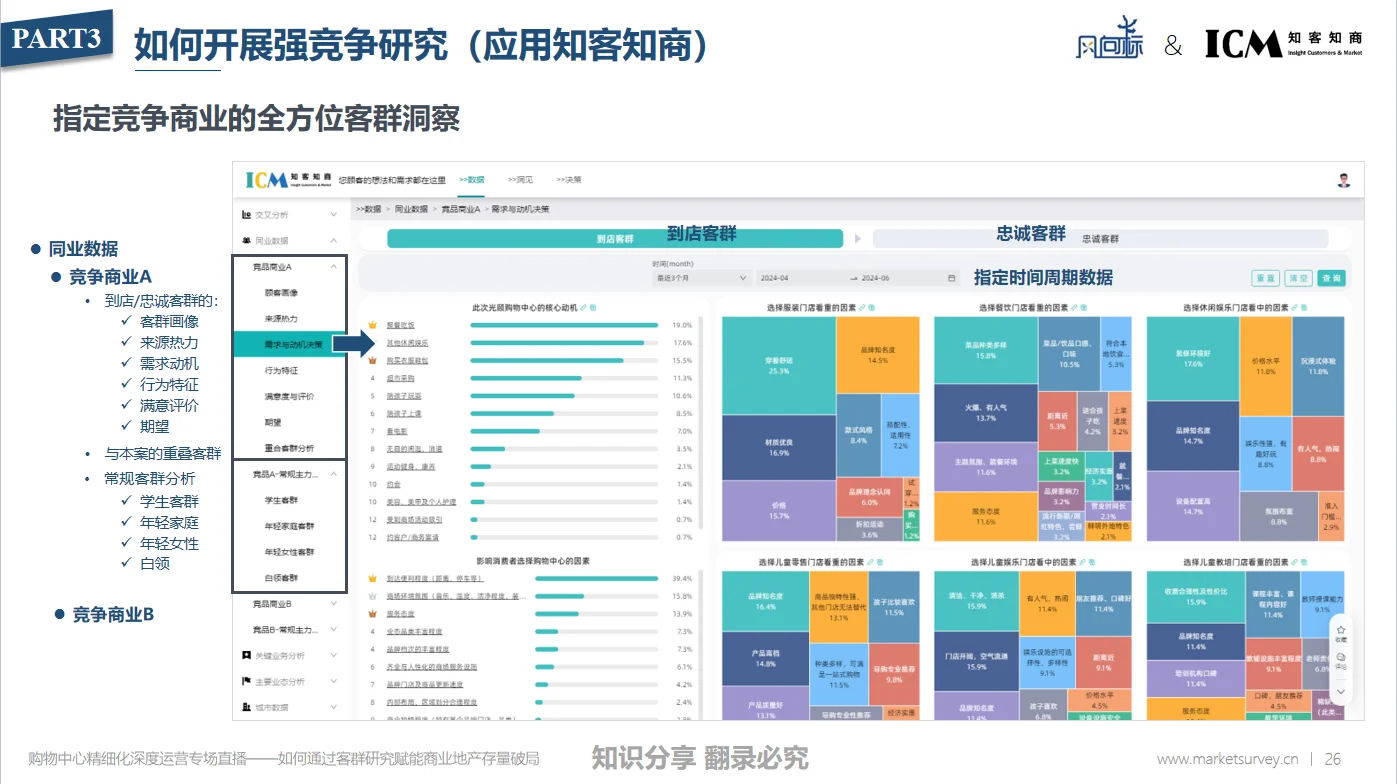Click copy icon beside 选择服装门店看重的因素
The image size is (1397, 784).
[872, 308]
